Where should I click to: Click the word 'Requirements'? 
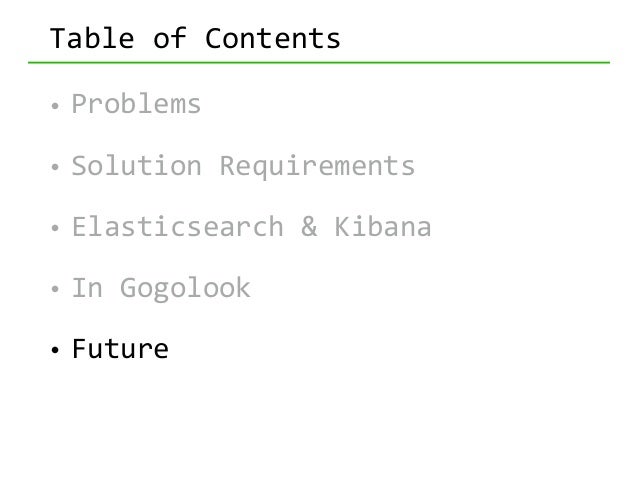coord(316,166)
